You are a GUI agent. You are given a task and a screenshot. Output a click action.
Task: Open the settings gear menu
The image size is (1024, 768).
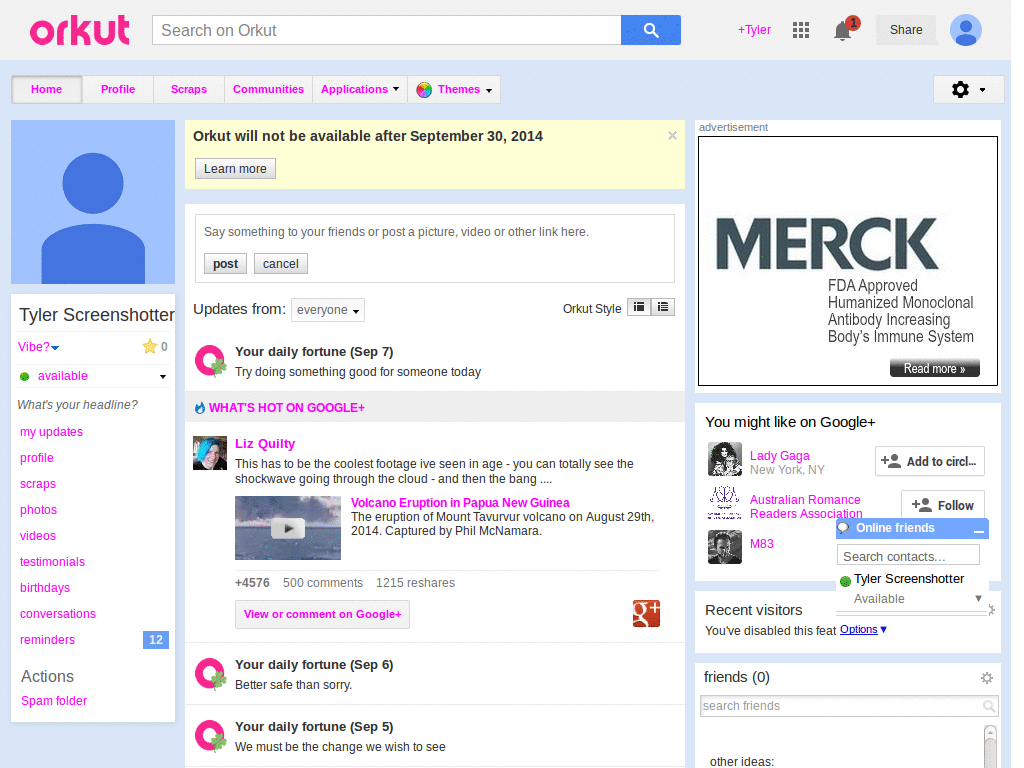click(x=968, y=89)
